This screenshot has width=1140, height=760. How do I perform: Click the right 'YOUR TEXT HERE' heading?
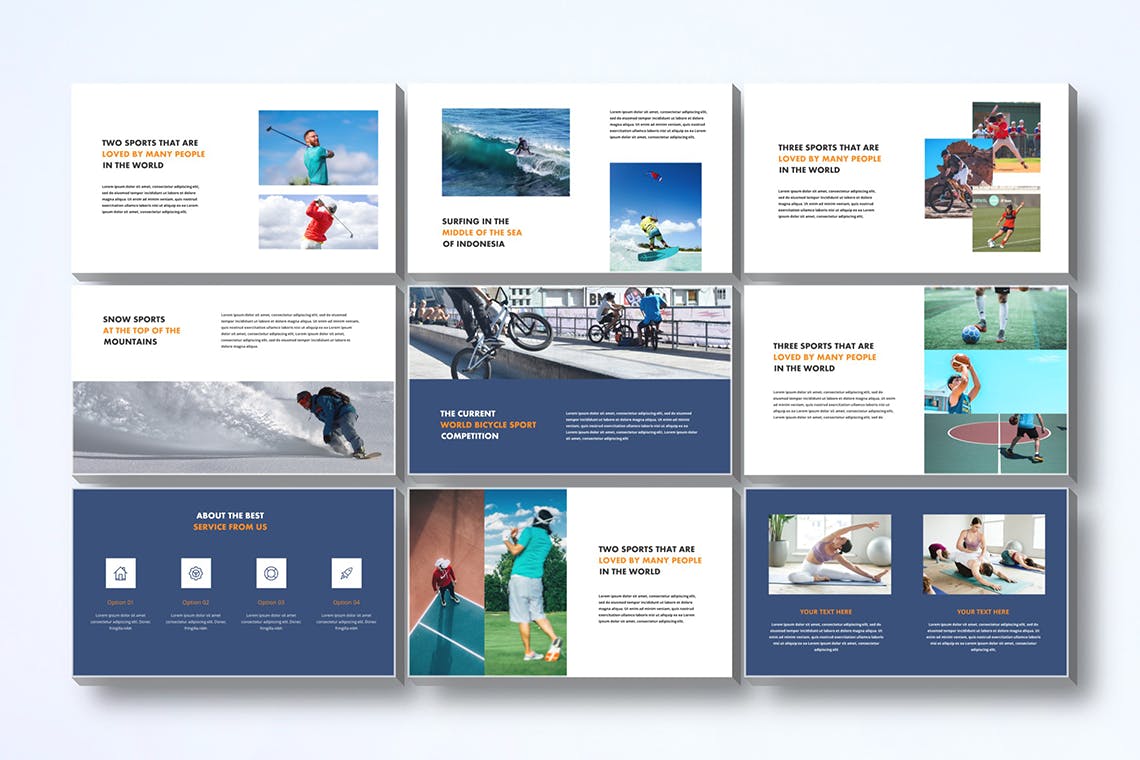point(982,611)
